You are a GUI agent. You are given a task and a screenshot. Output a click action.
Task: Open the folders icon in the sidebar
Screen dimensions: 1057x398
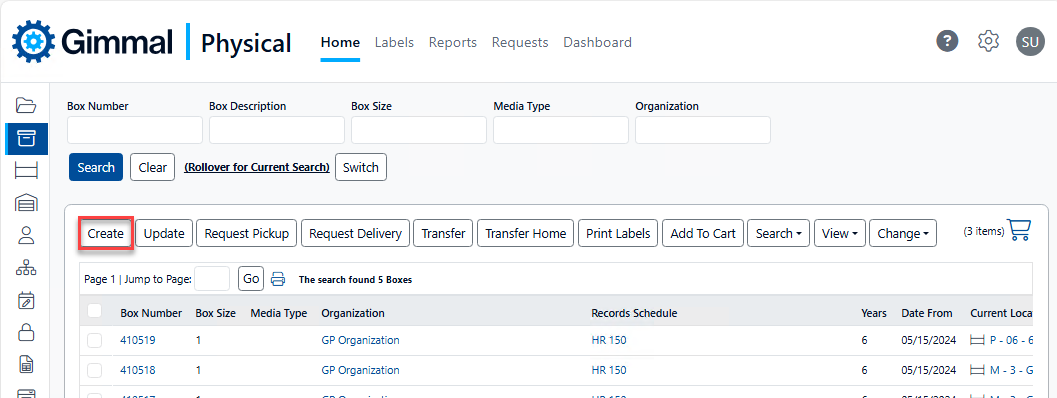click(26, 105)
